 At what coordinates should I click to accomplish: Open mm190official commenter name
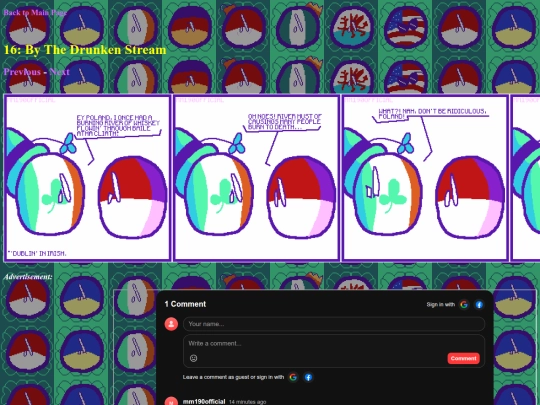pos(204,402)
